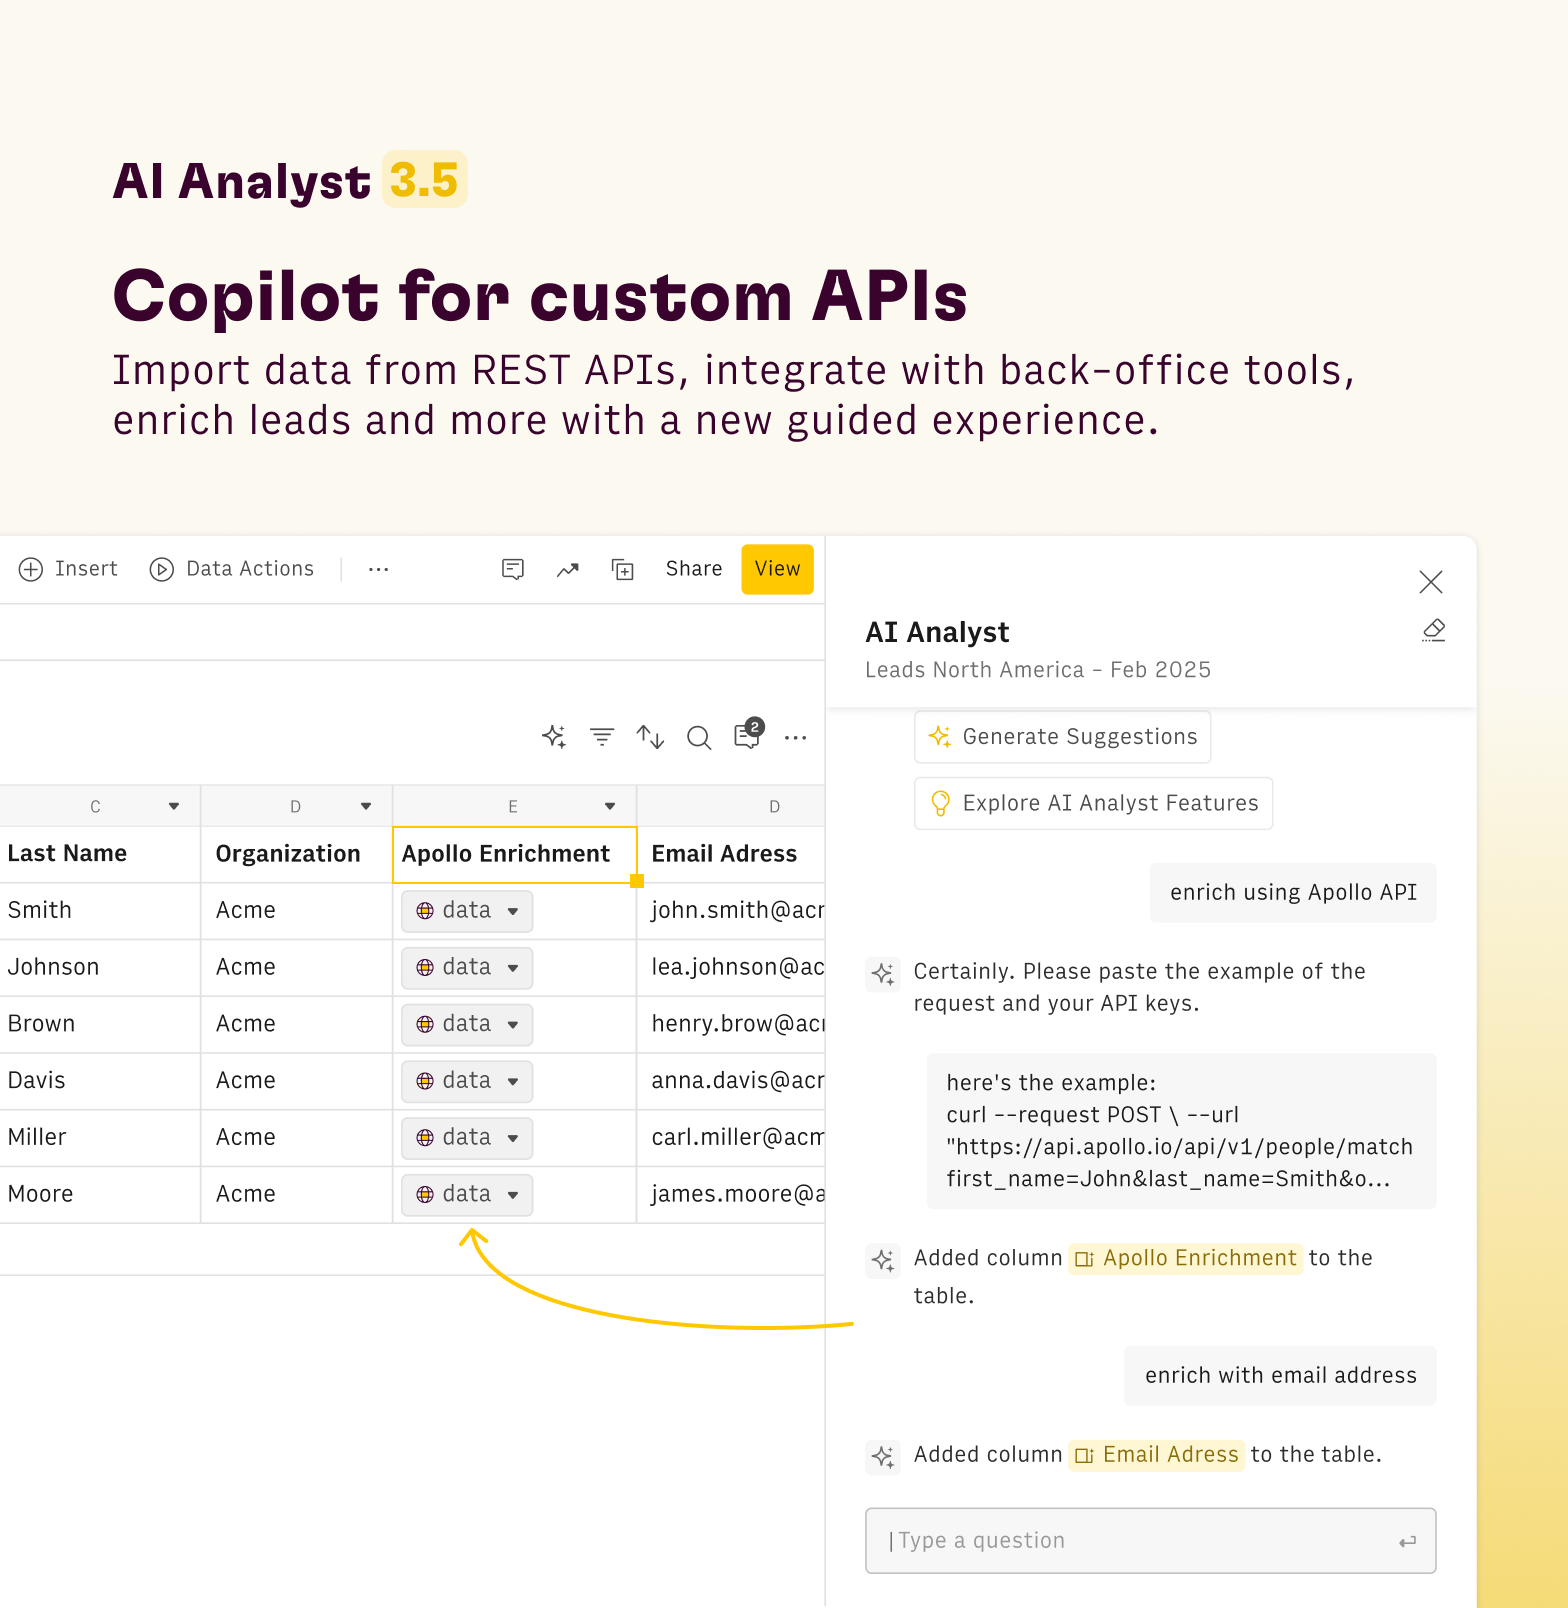This screenshot has width=1568, height=1608.
Task: Click the yellow View button
Action: [777, 569]
